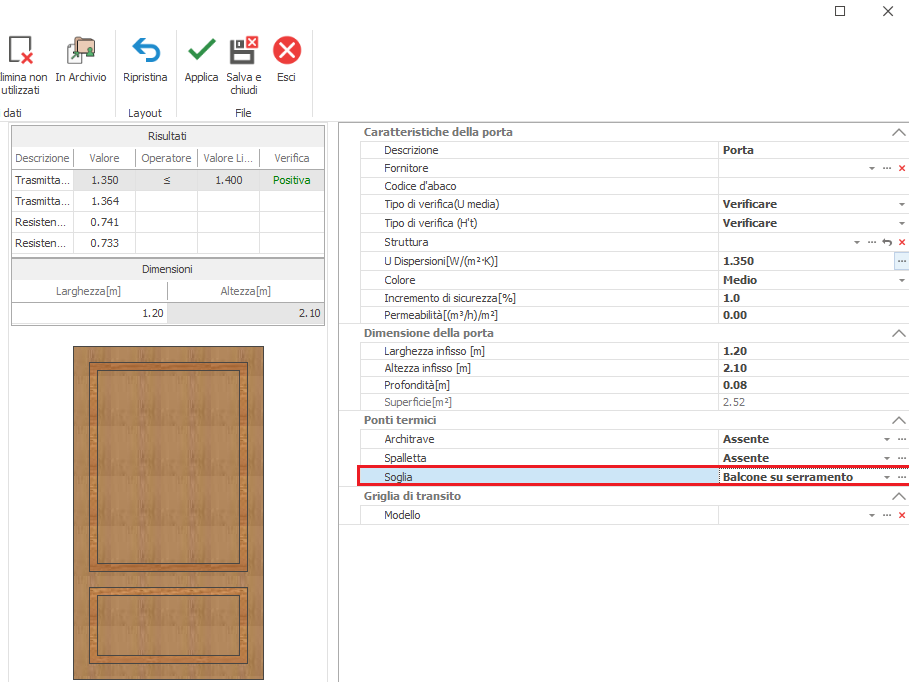
Task: Open Soglia ellipsis button
Action: tap(901, 477)
